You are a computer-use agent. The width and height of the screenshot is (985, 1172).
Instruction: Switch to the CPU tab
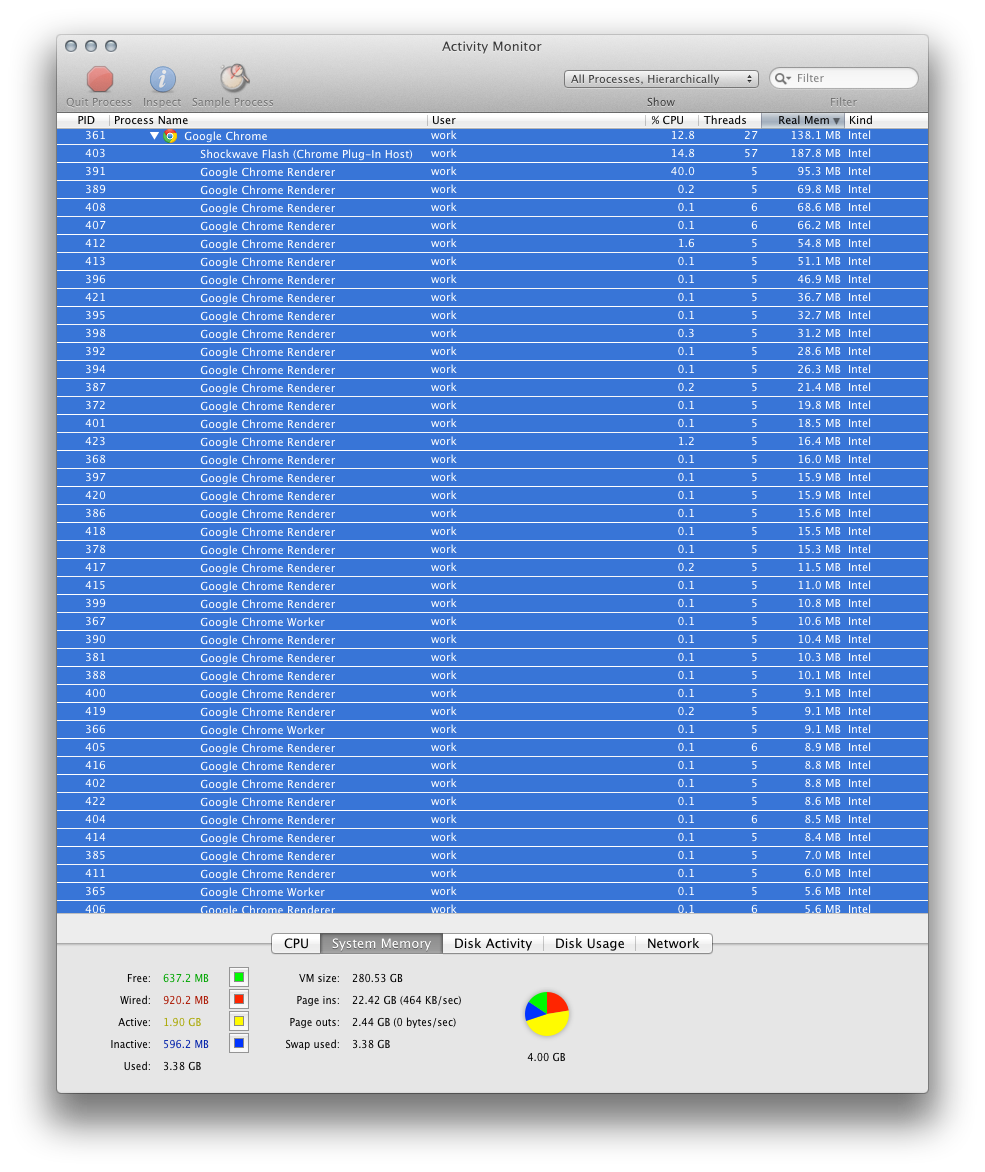pyautogui.click(x=296, y=943)
